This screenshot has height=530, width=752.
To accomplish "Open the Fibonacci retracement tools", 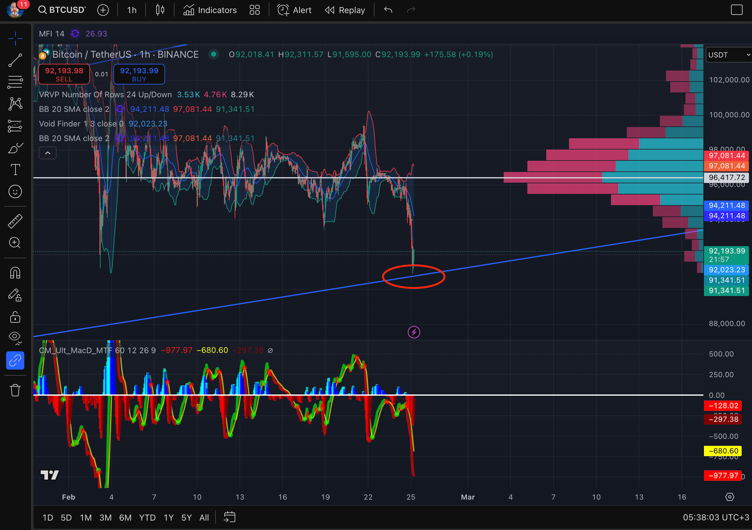I will 15,82.
